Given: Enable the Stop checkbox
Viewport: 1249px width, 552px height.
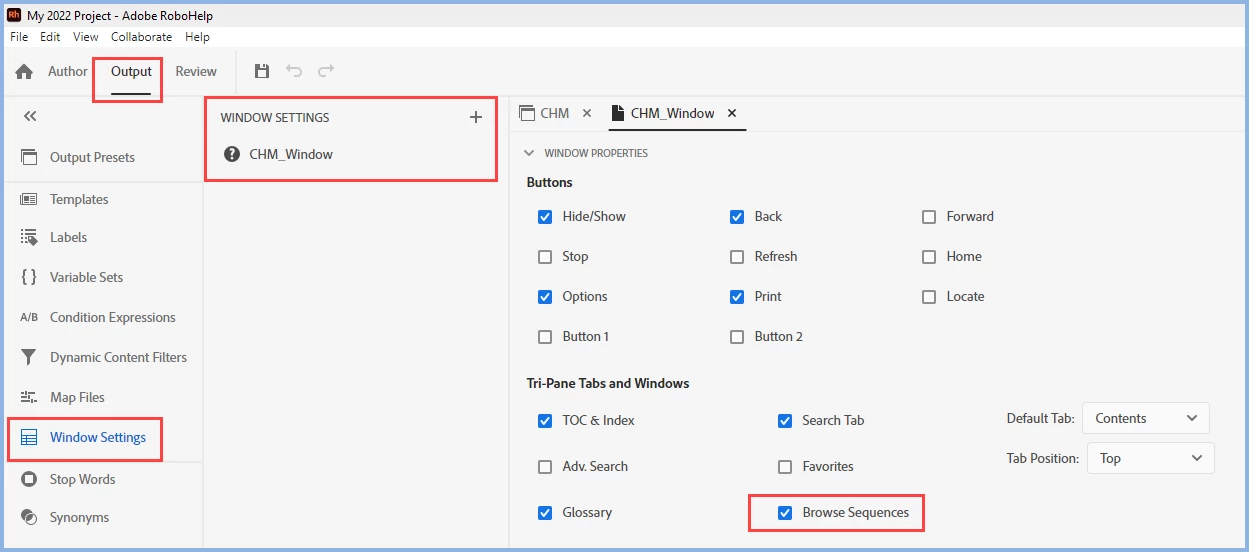Looking at the screenshot, I should 545,256.
